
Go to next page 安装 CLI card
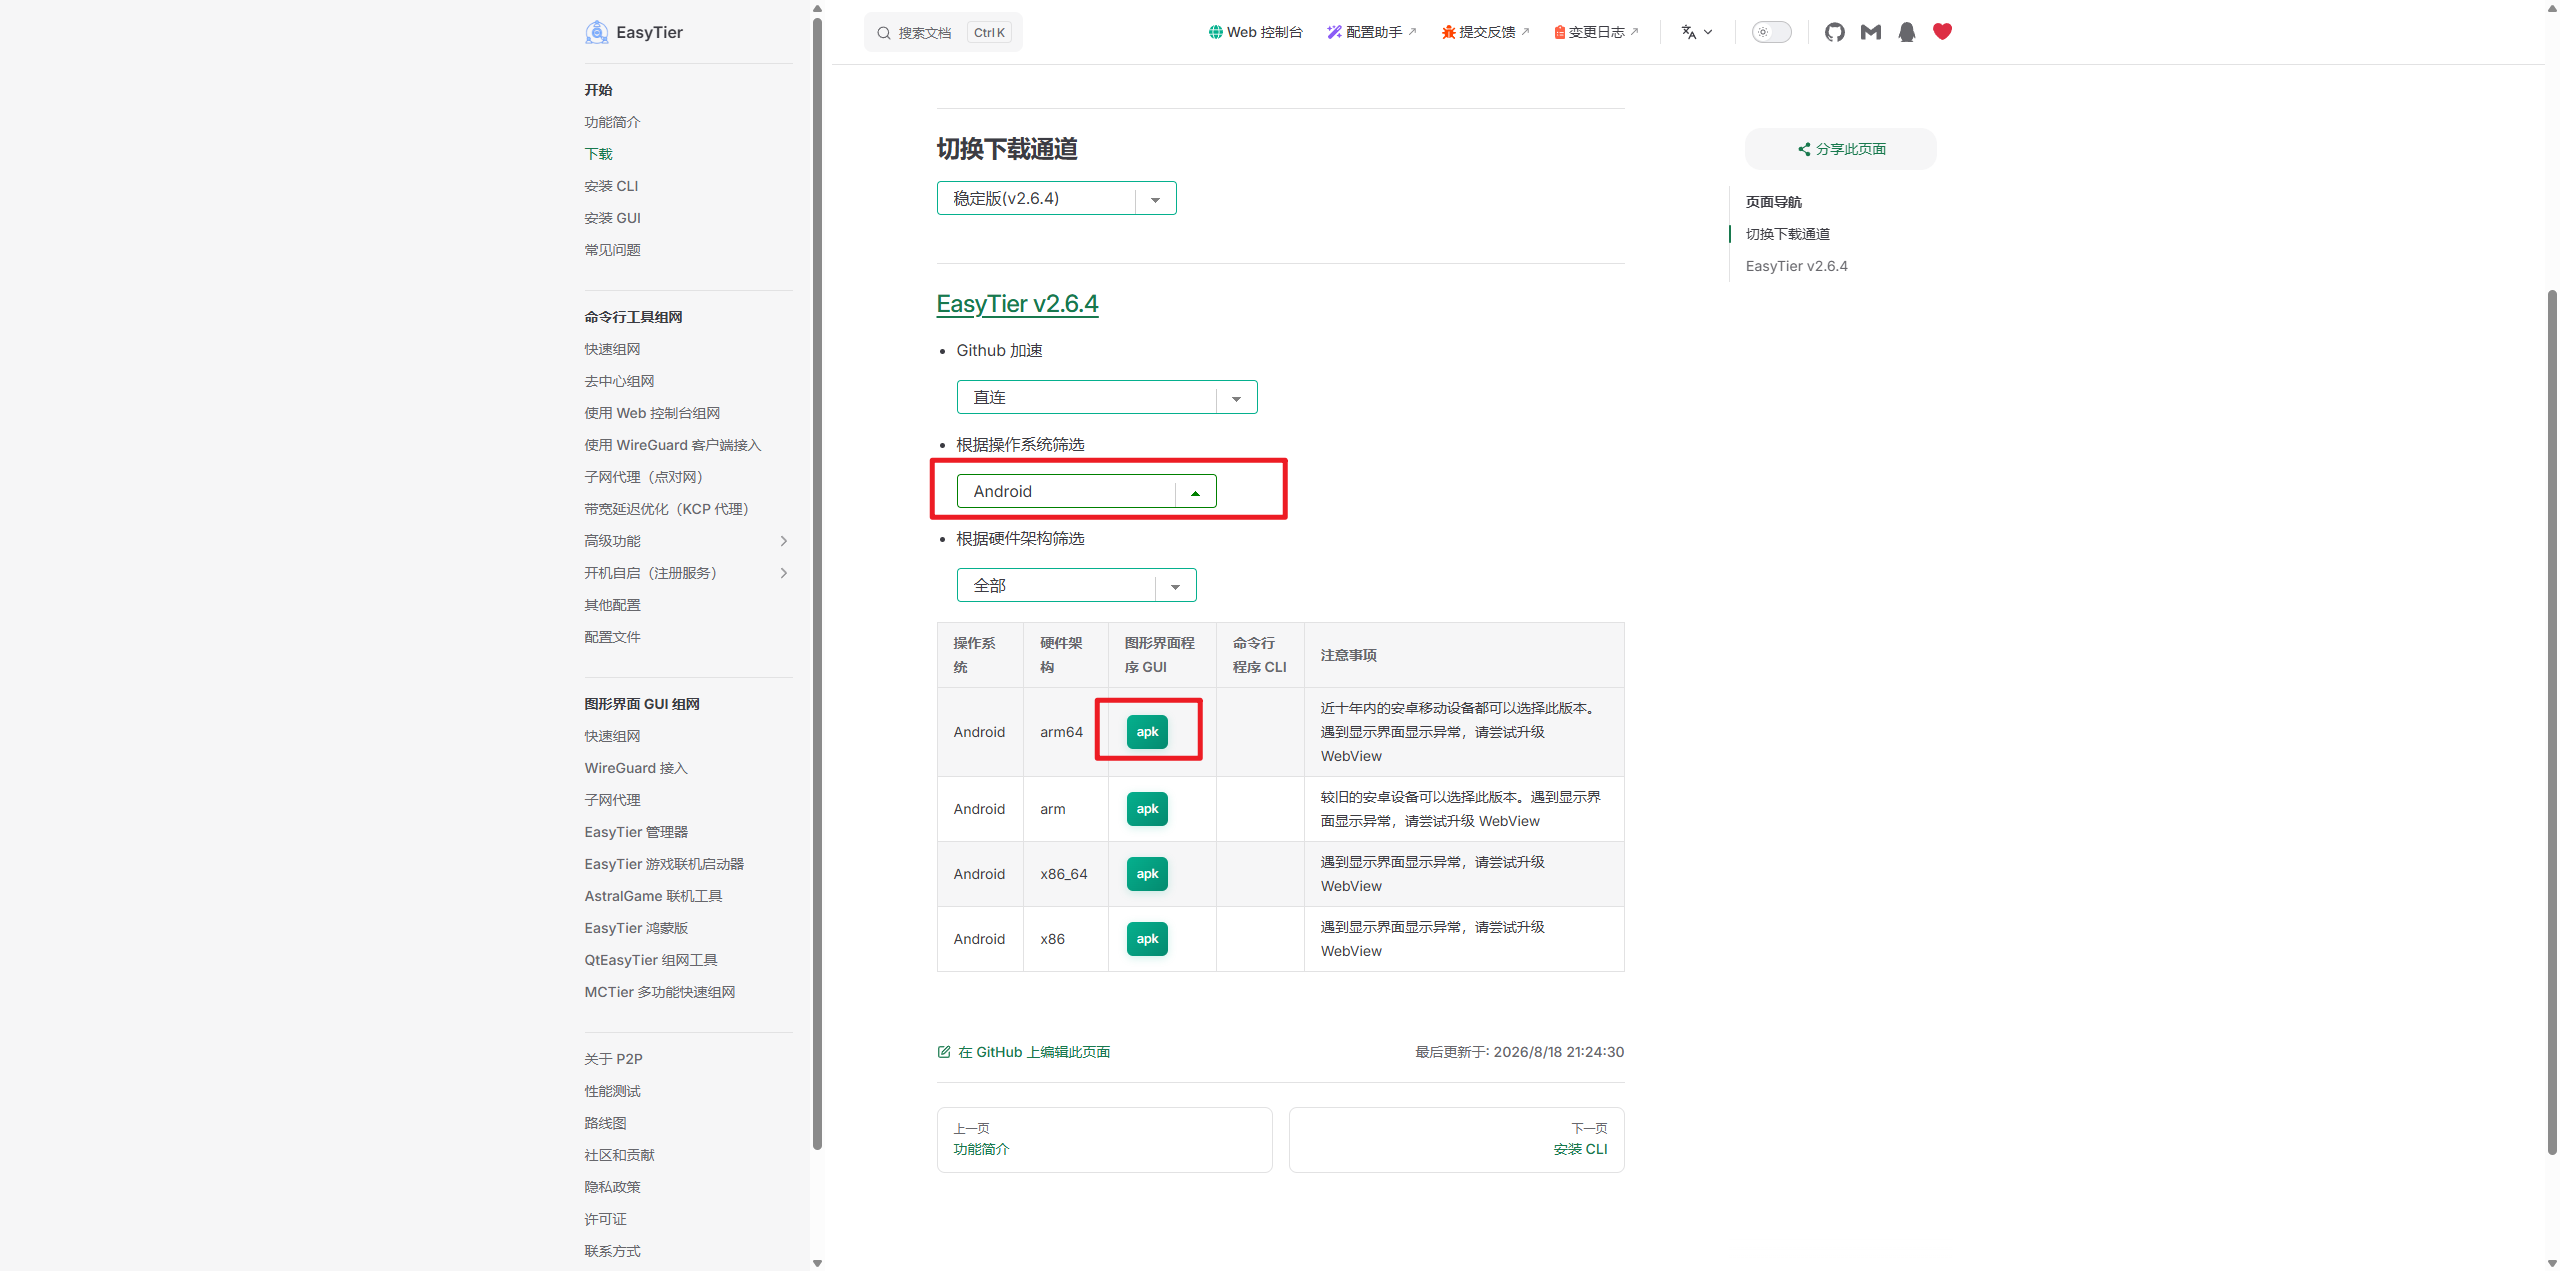click(x=1456, y=1140)
